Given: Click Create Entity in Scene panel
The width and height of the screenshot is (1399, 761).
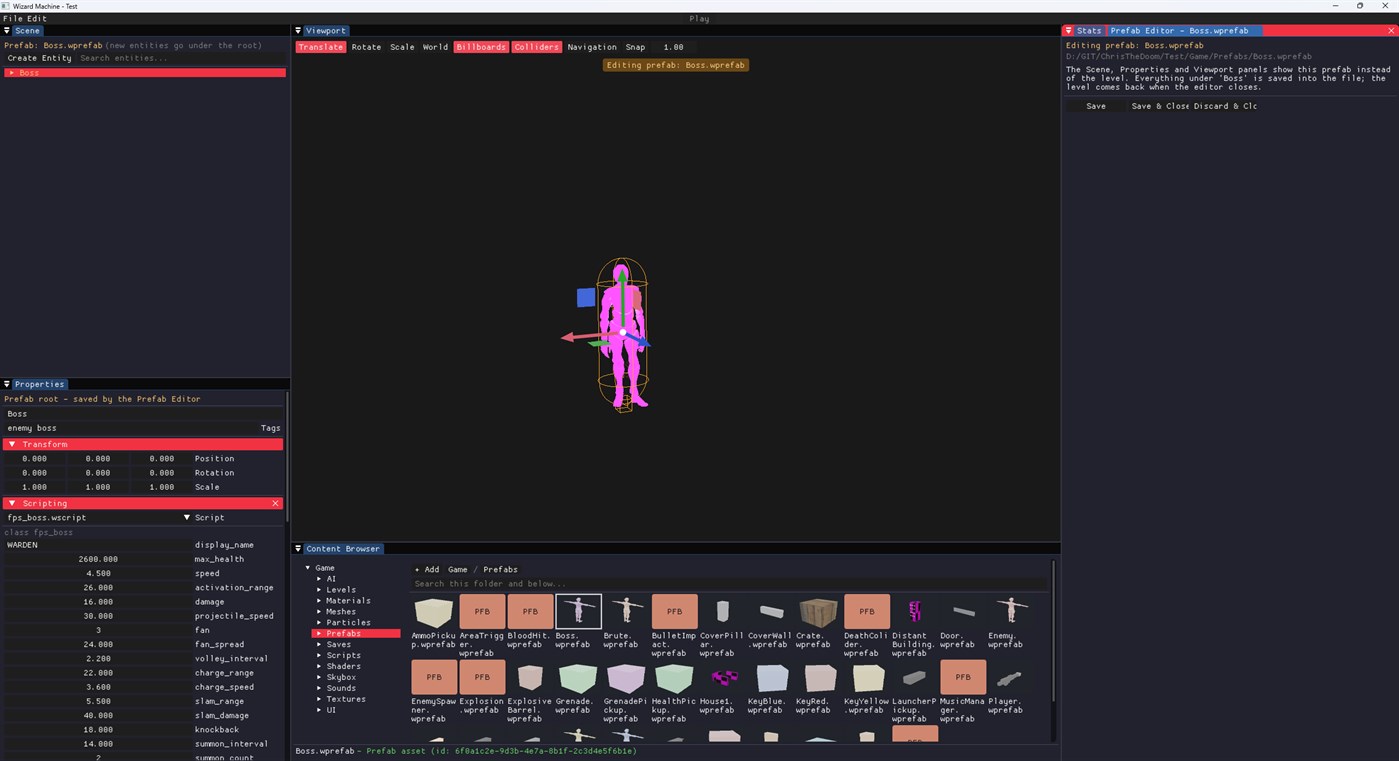Looking at the screenshot, I should point(40,58).
